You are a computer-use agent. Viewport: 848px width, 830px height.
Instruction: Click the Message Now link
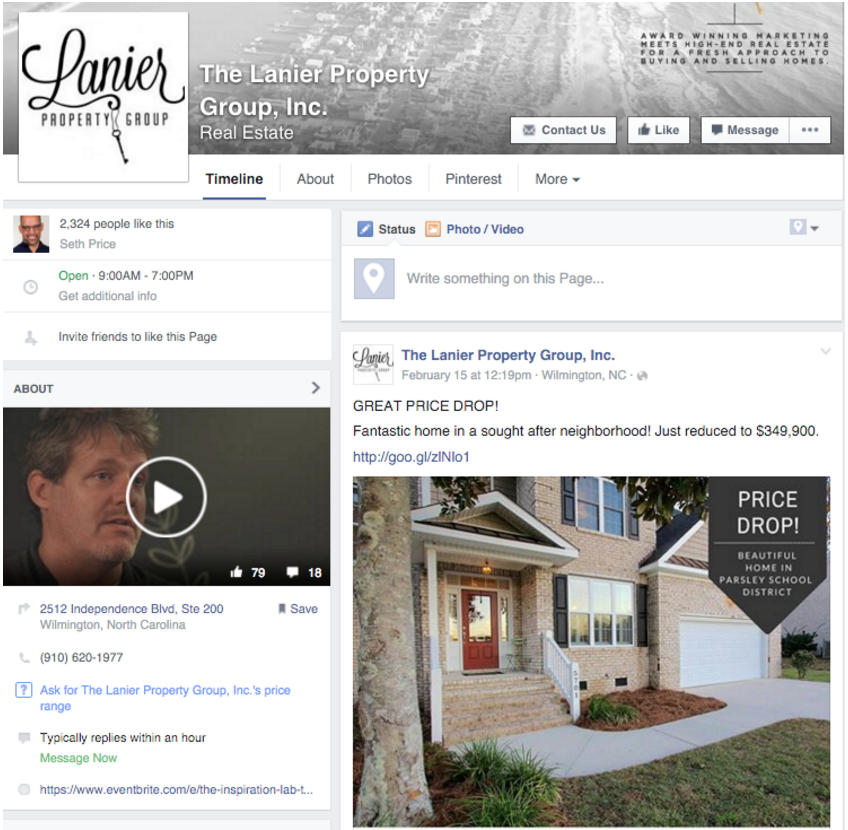click(x=78, y=758)
